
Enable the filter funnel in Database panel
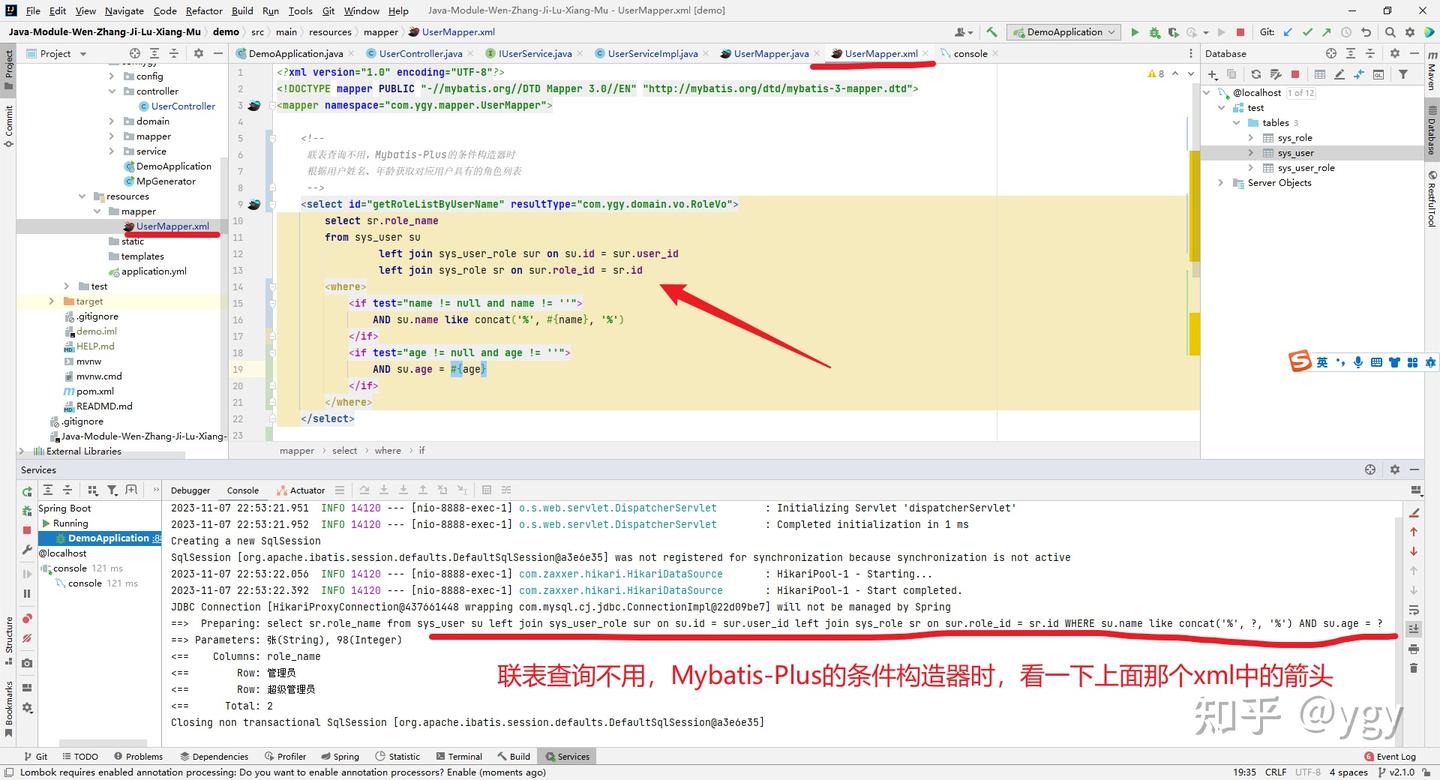click(x=1404, y=74)
